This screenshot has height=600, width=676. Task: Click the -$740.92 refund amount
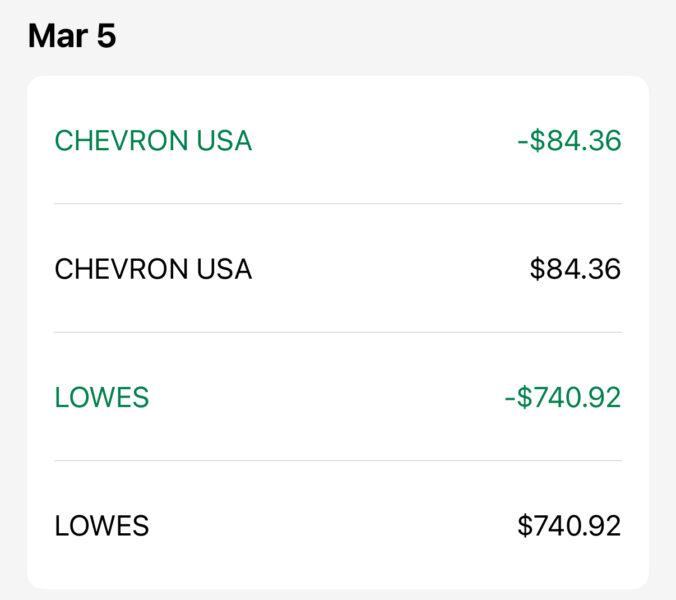tap(562, 397)
